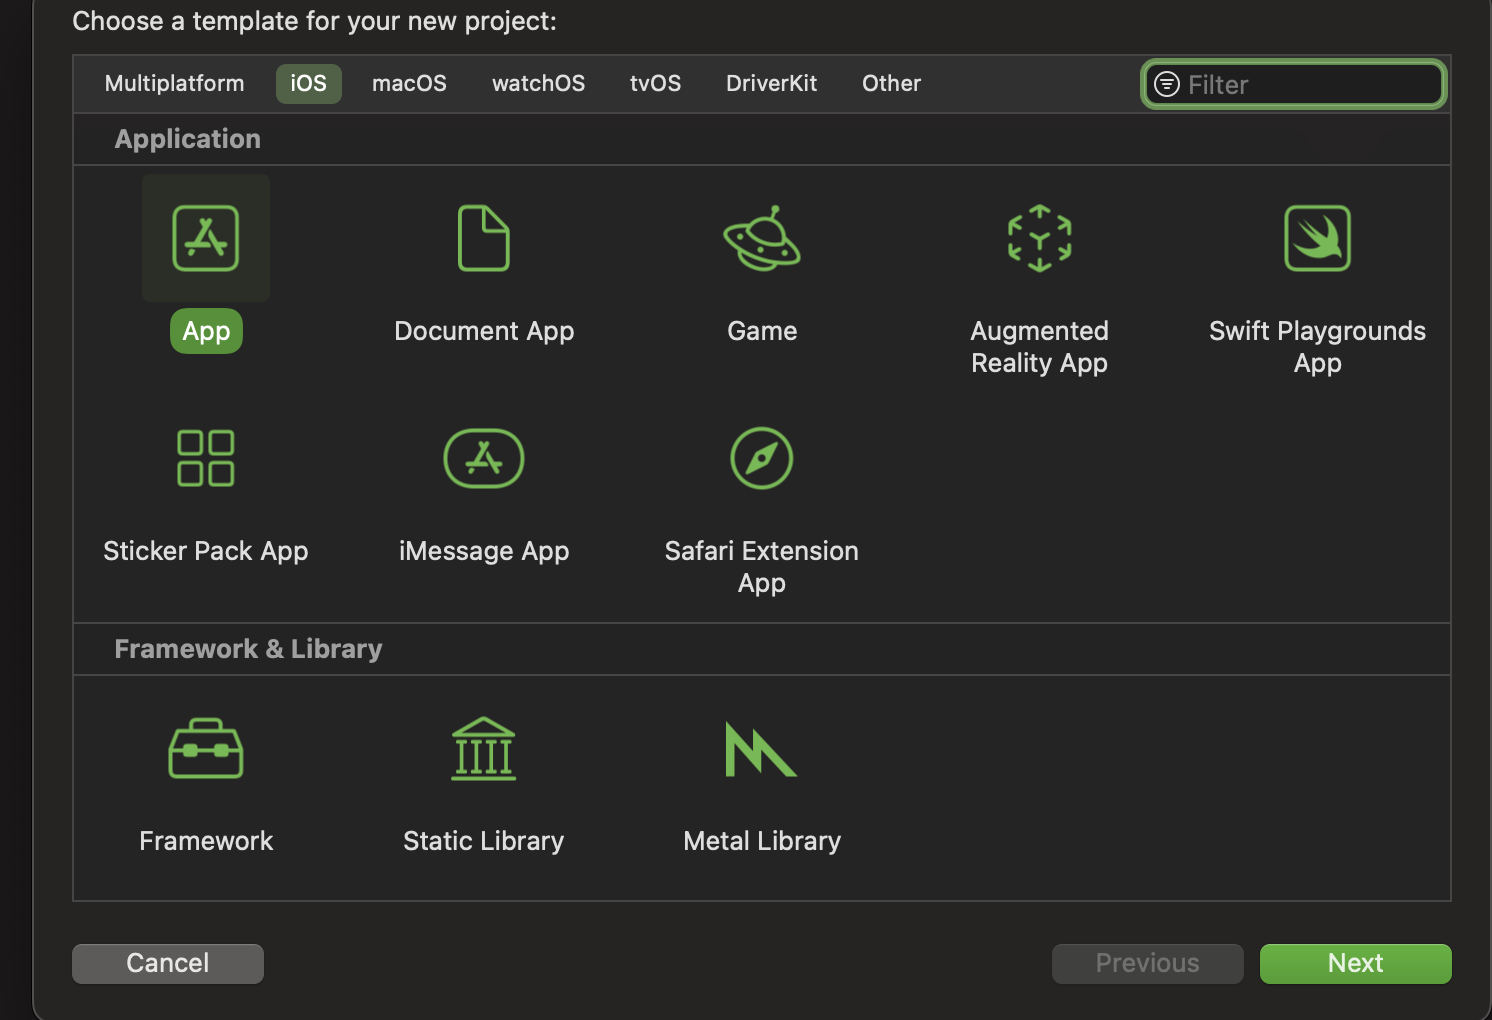The height and width of the screenshot is (1020, 1492).
Task: Pick the Augmented Reality App cube icon
Action: click(1040, 238)
